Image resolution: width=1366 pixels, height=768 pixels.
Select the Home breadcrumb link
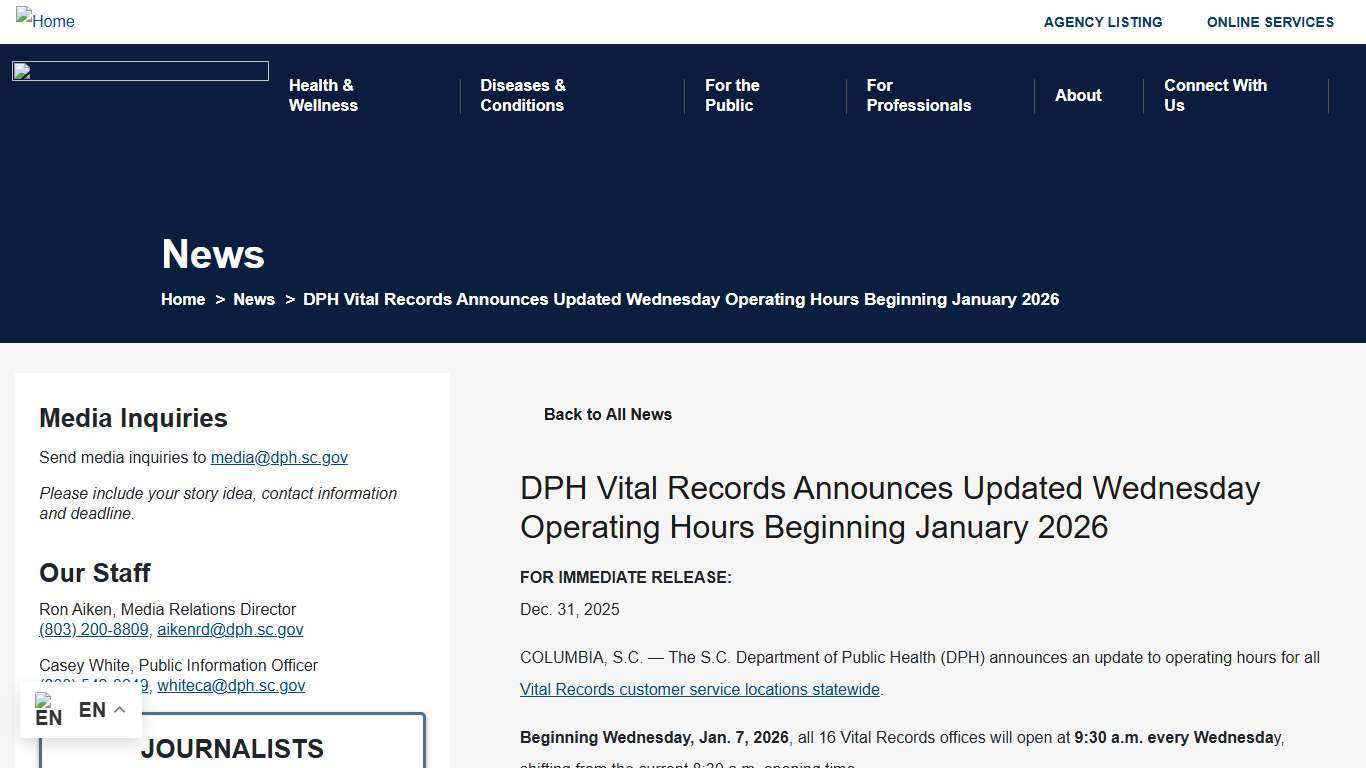[x=183, y=299]
